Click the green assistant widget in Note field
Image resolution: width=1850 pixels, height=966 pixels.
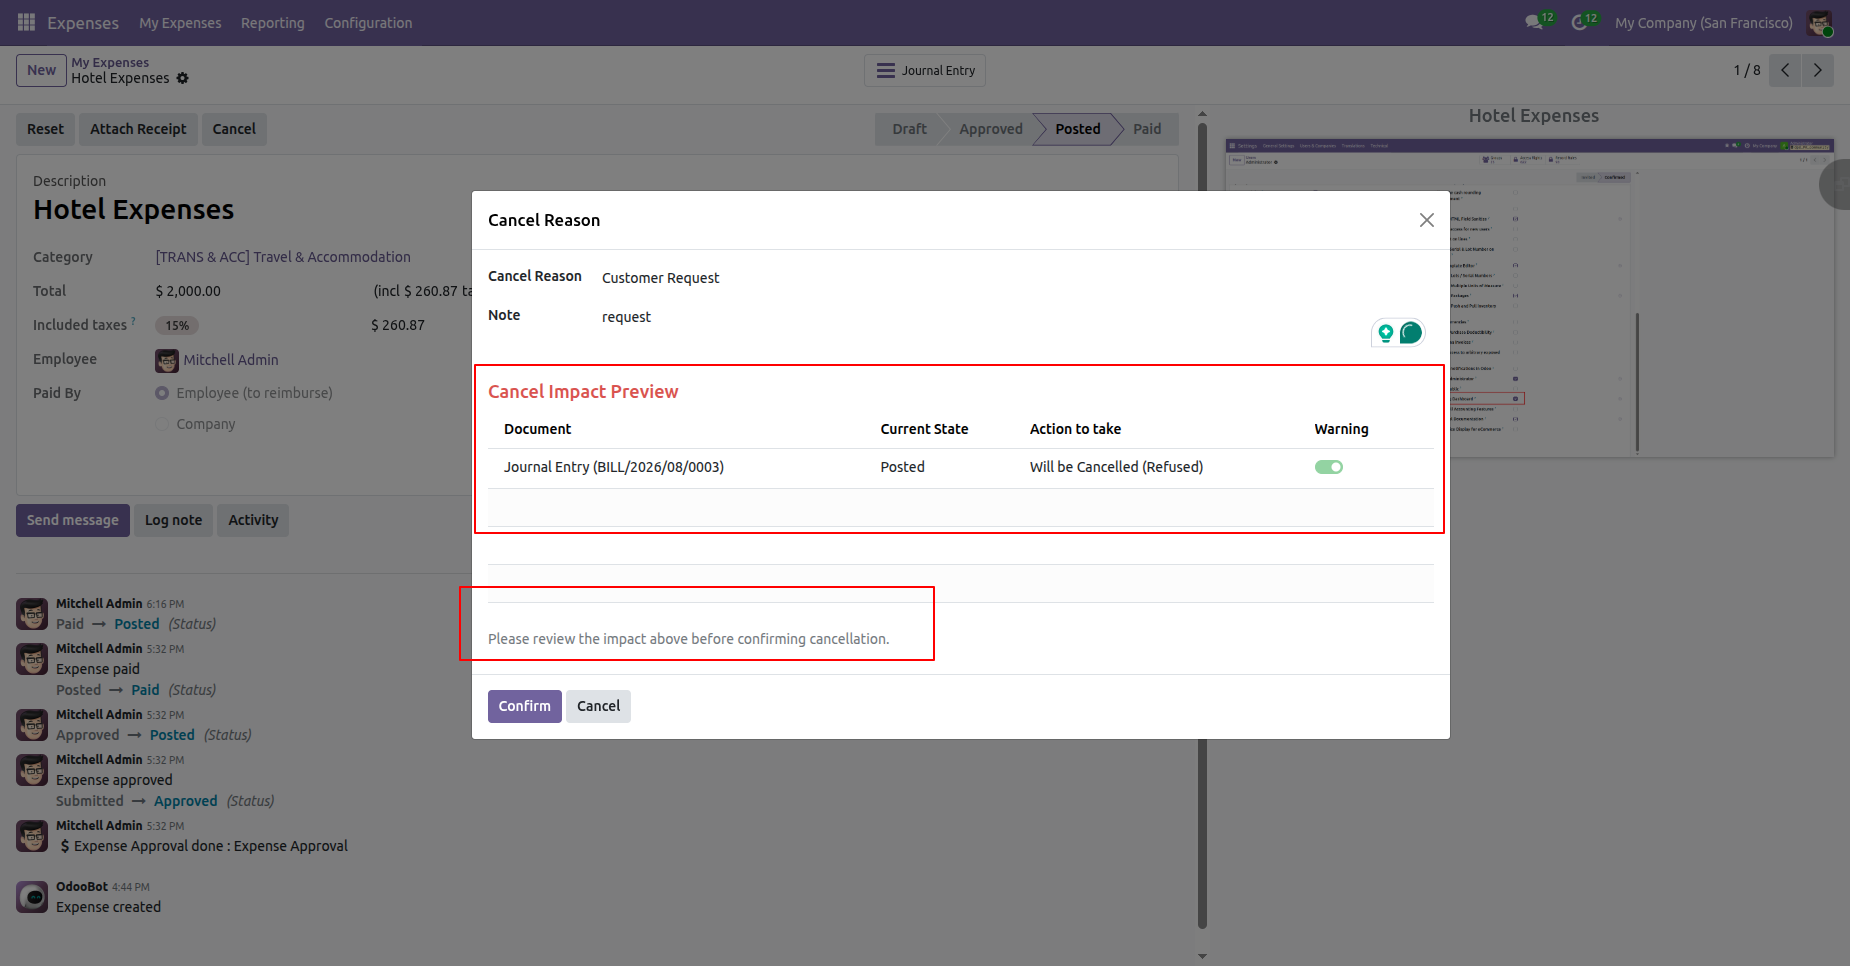pos(1398,333)
